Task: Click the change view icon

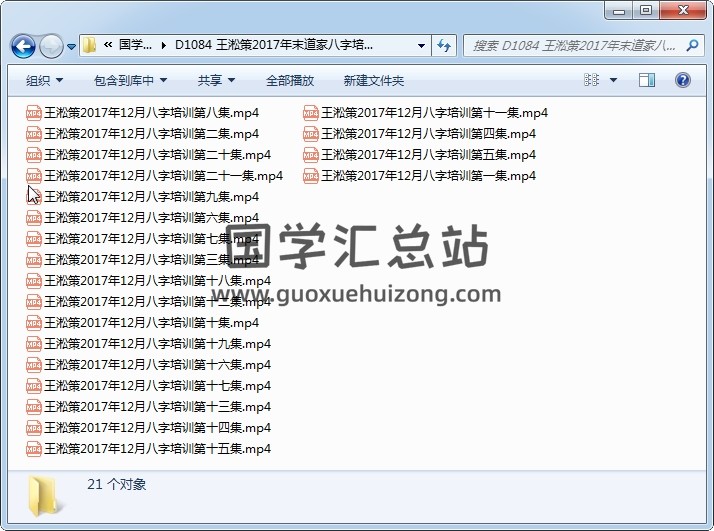Action: [x=591, y=80]
